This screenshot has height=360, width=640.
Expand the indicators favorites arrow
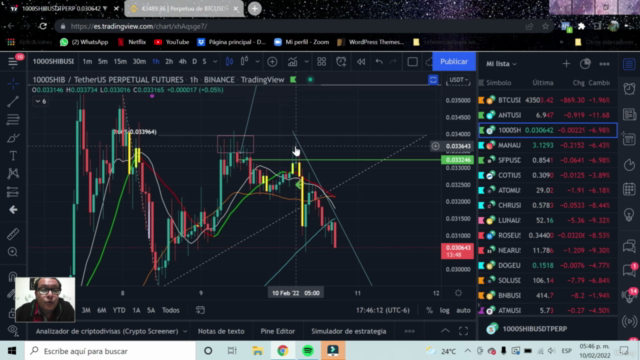point(306,62)
